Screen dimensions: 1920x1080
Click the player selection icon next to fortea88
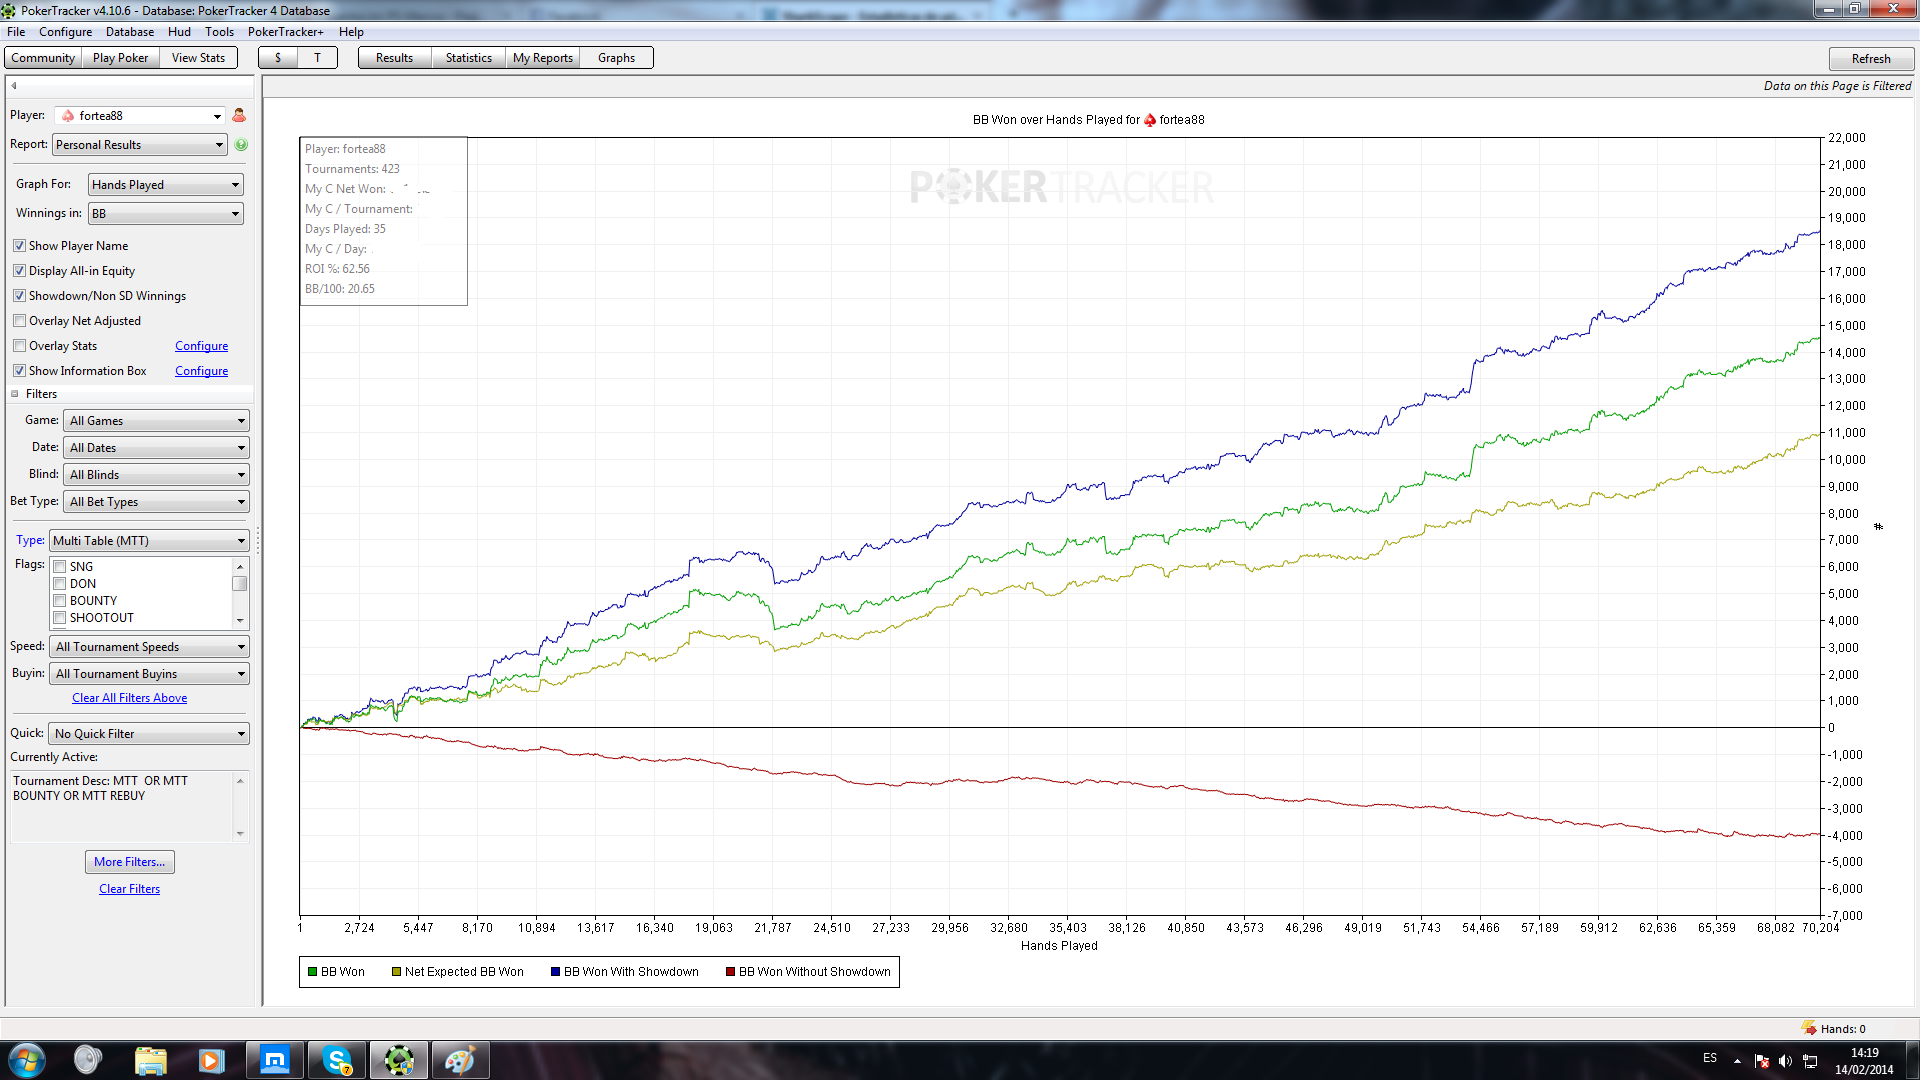coord(239,115)
